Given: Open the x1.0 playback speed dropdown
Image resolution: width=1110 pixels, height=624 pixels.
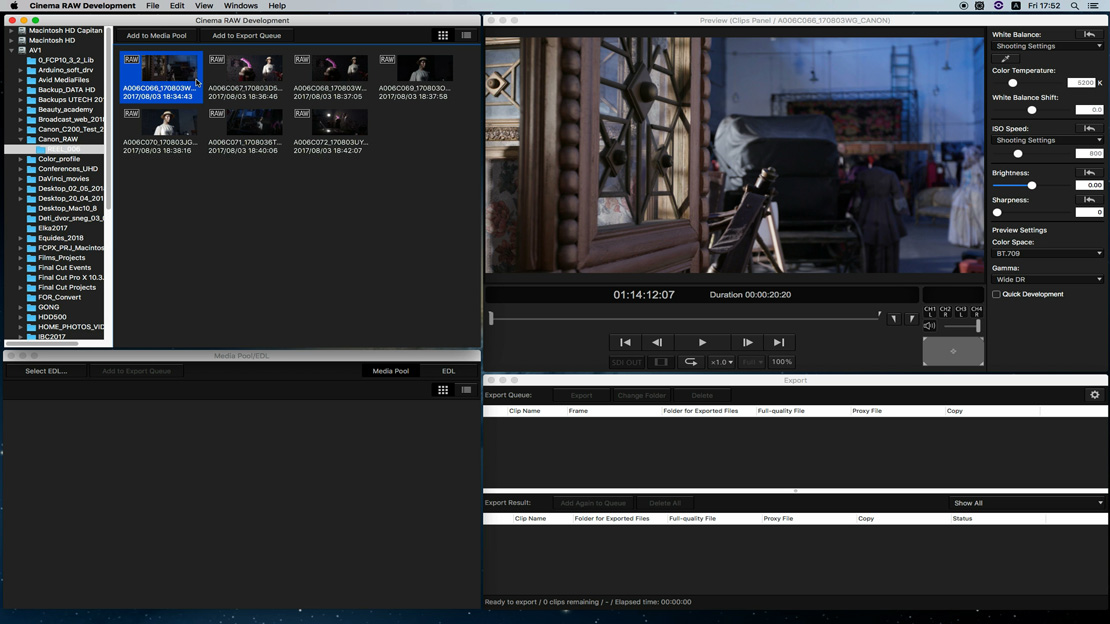Looking at the screenshot, I should [x=721, y=362].
